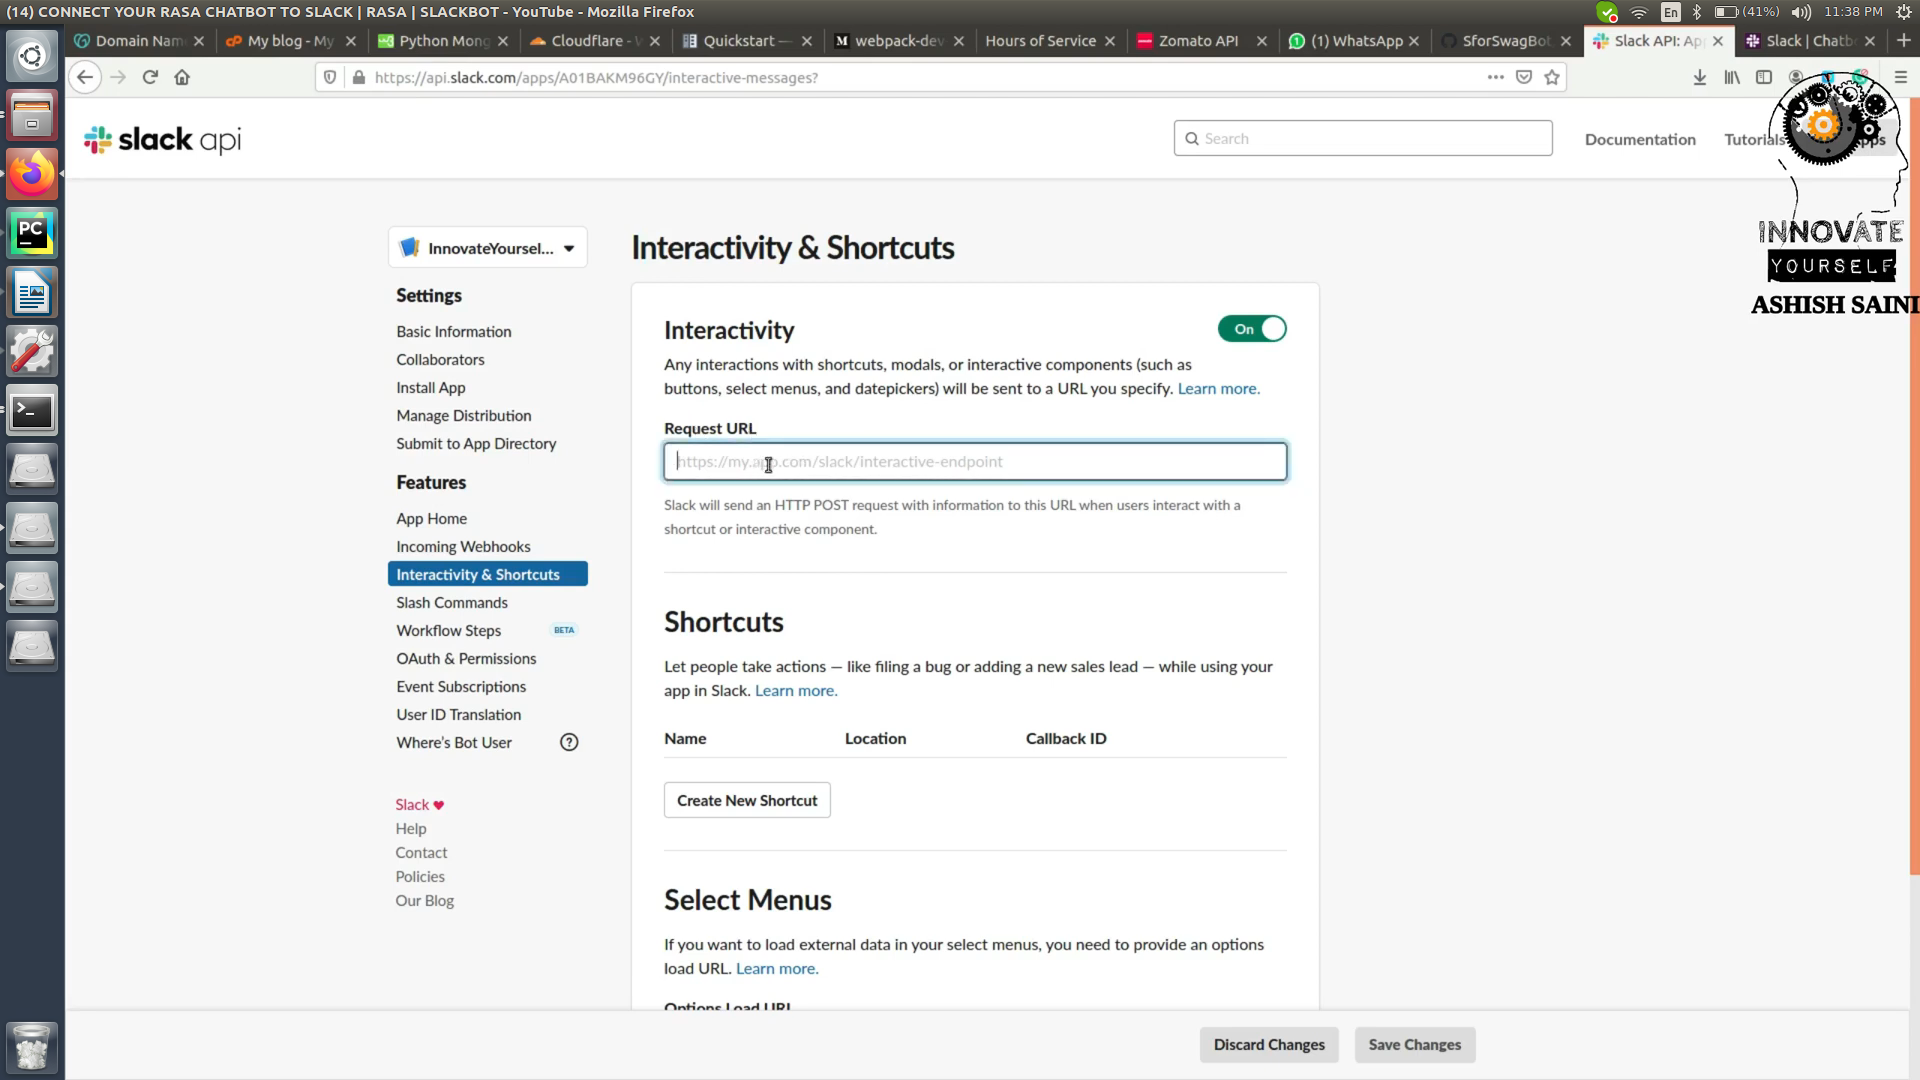This screenshot has width=1920, height=1080.
Task: View shield tracking protection icon in address bar
Action: [x=330, y=77]
